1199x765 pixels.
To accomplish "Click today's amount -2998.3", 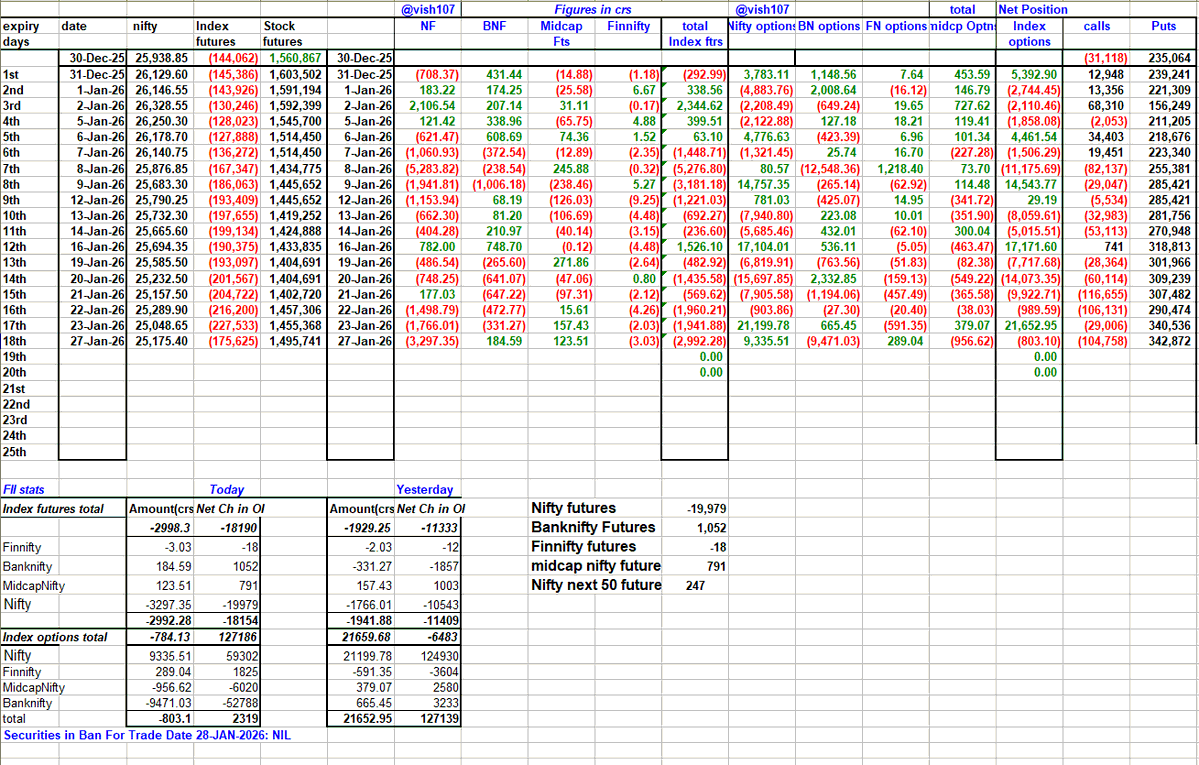I will (171, 528).
